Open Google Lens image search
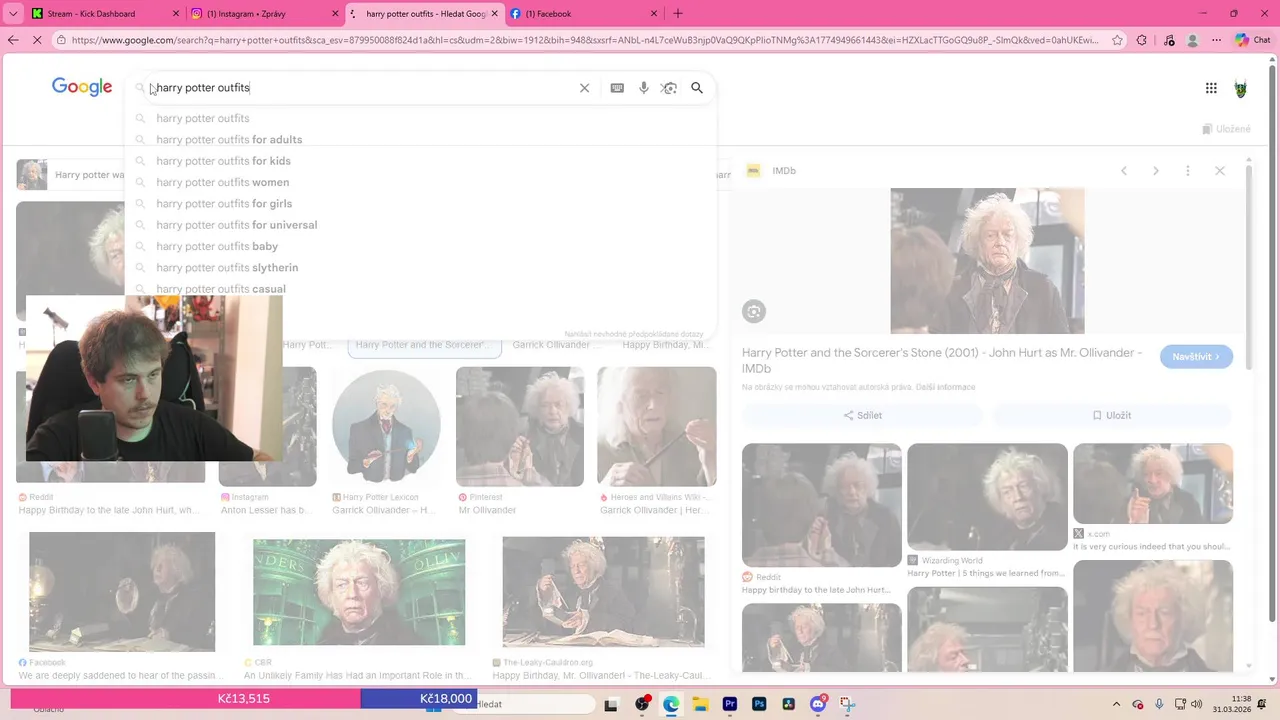Screen dimensions: 1280x720 pos(669,88)
